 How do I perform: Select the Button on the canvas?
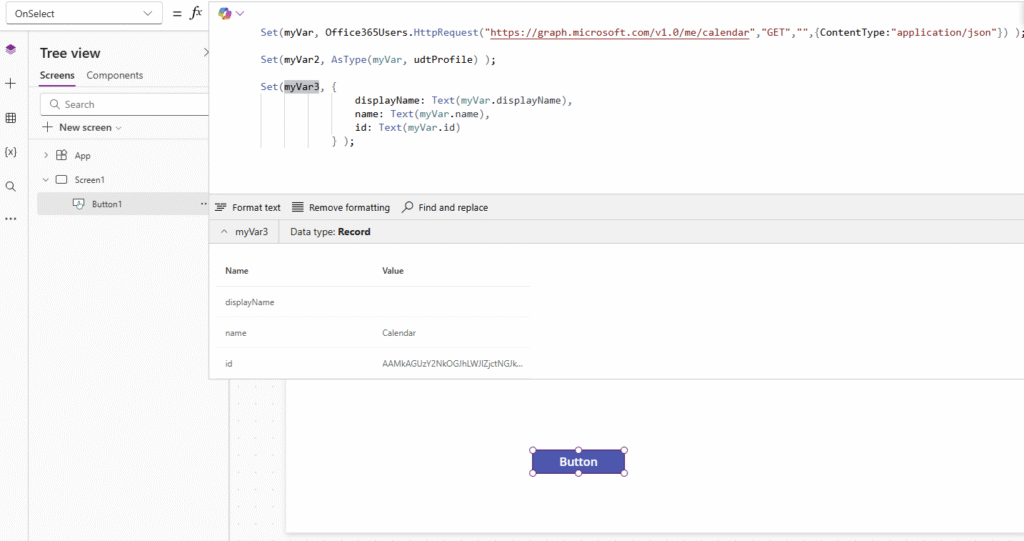point(578,462)
